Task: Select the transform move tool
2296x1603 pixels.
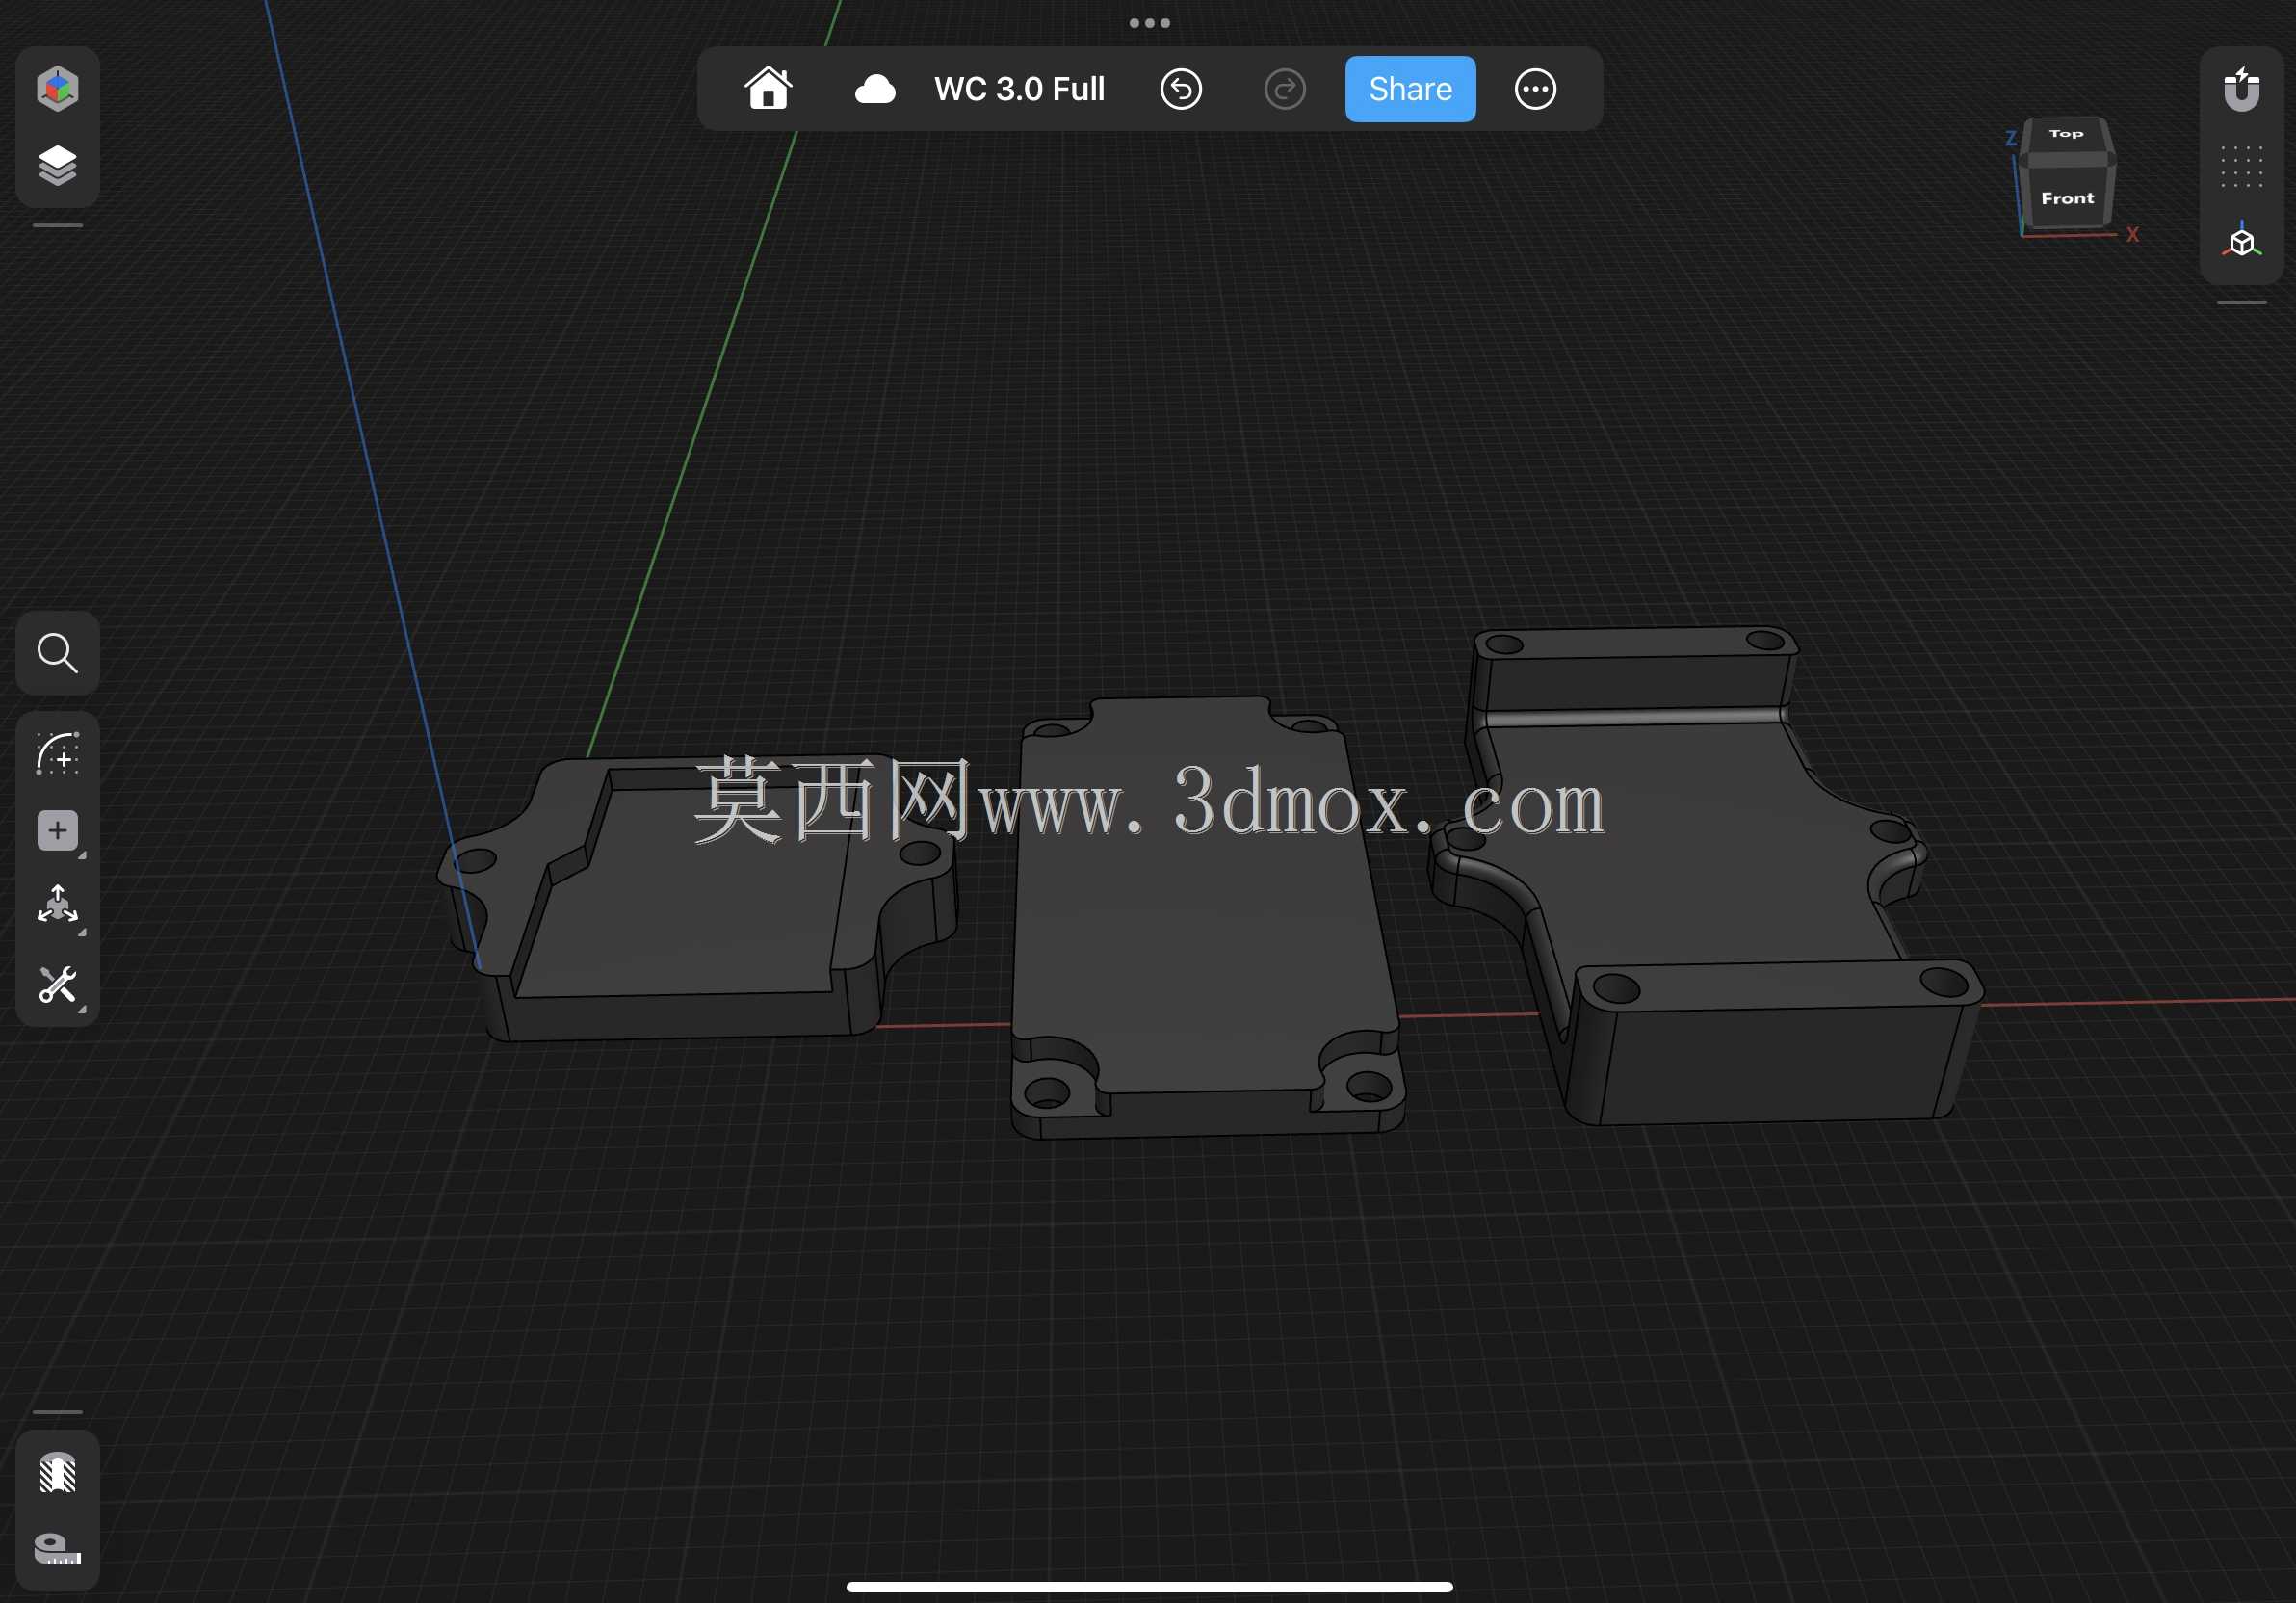Action: click(x=57, y=906)
